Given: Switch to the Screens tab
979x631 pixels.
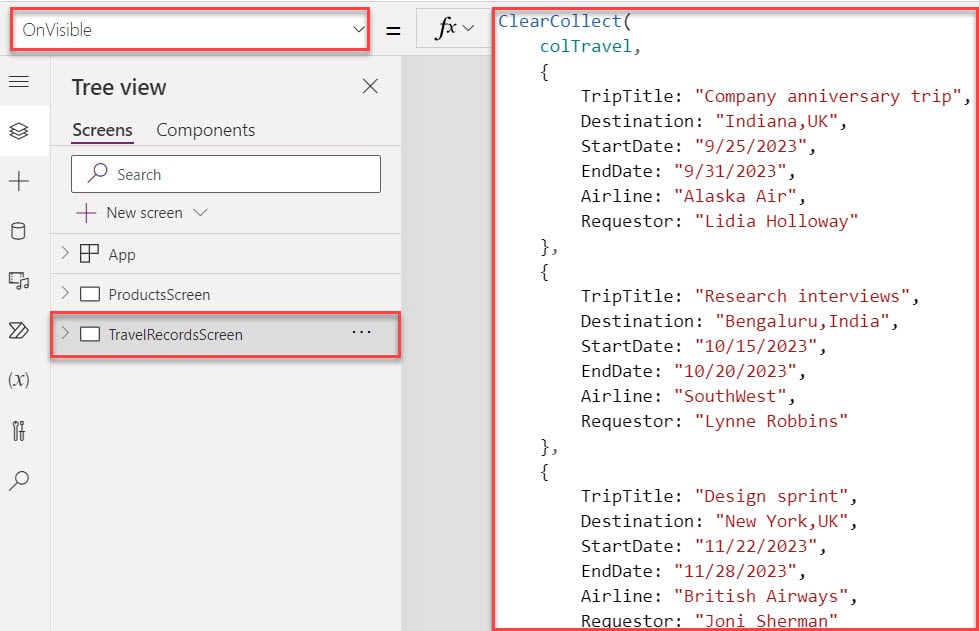Looking at the screenshot, I should coord(102,130).
